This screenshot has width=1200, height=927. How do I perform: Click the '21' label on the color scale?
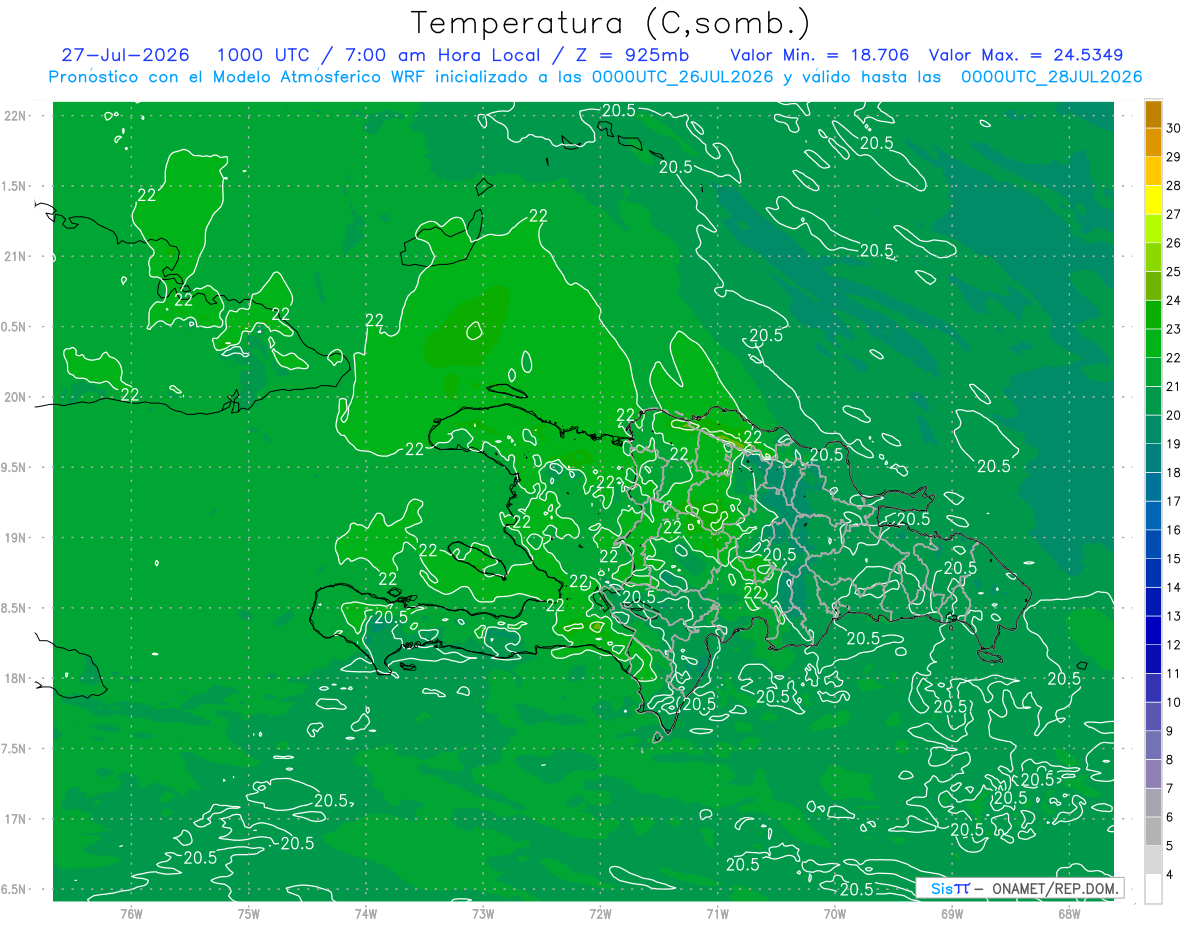pos(1174,387)
